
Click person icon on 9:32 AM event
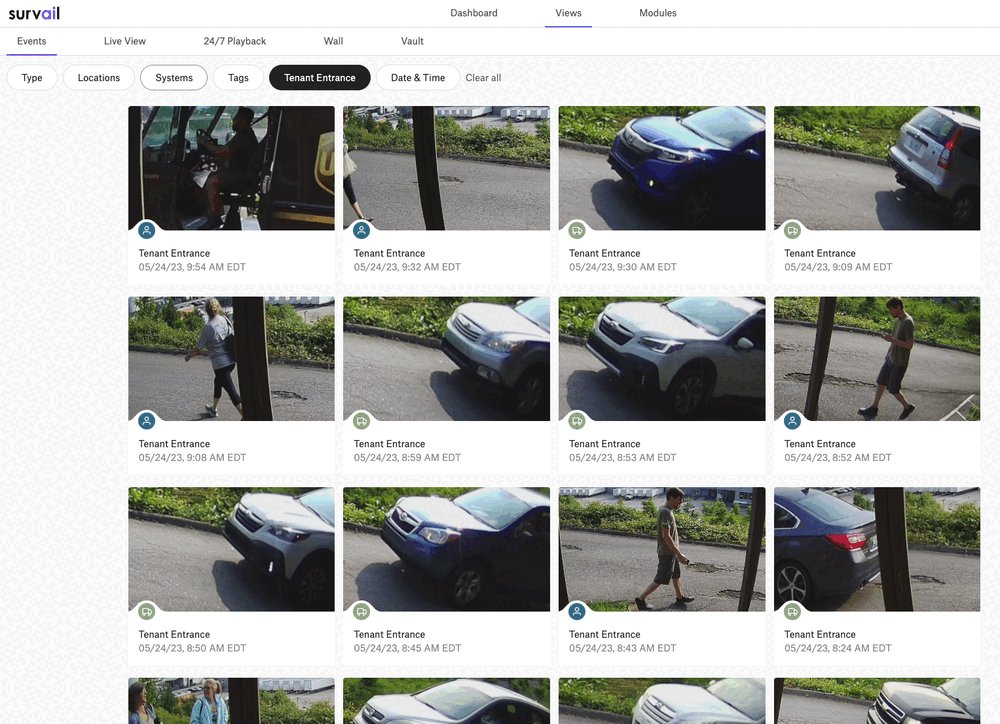tap(362, 230)
